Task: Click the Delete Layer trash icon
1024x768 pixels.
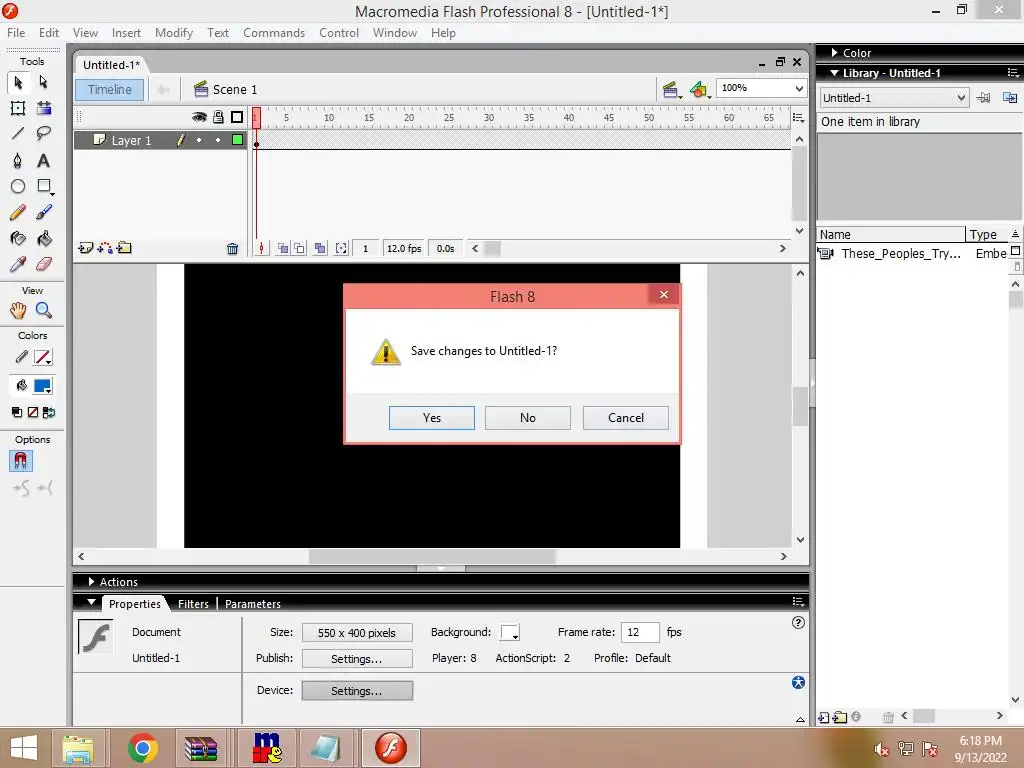Action: (232, 249)
